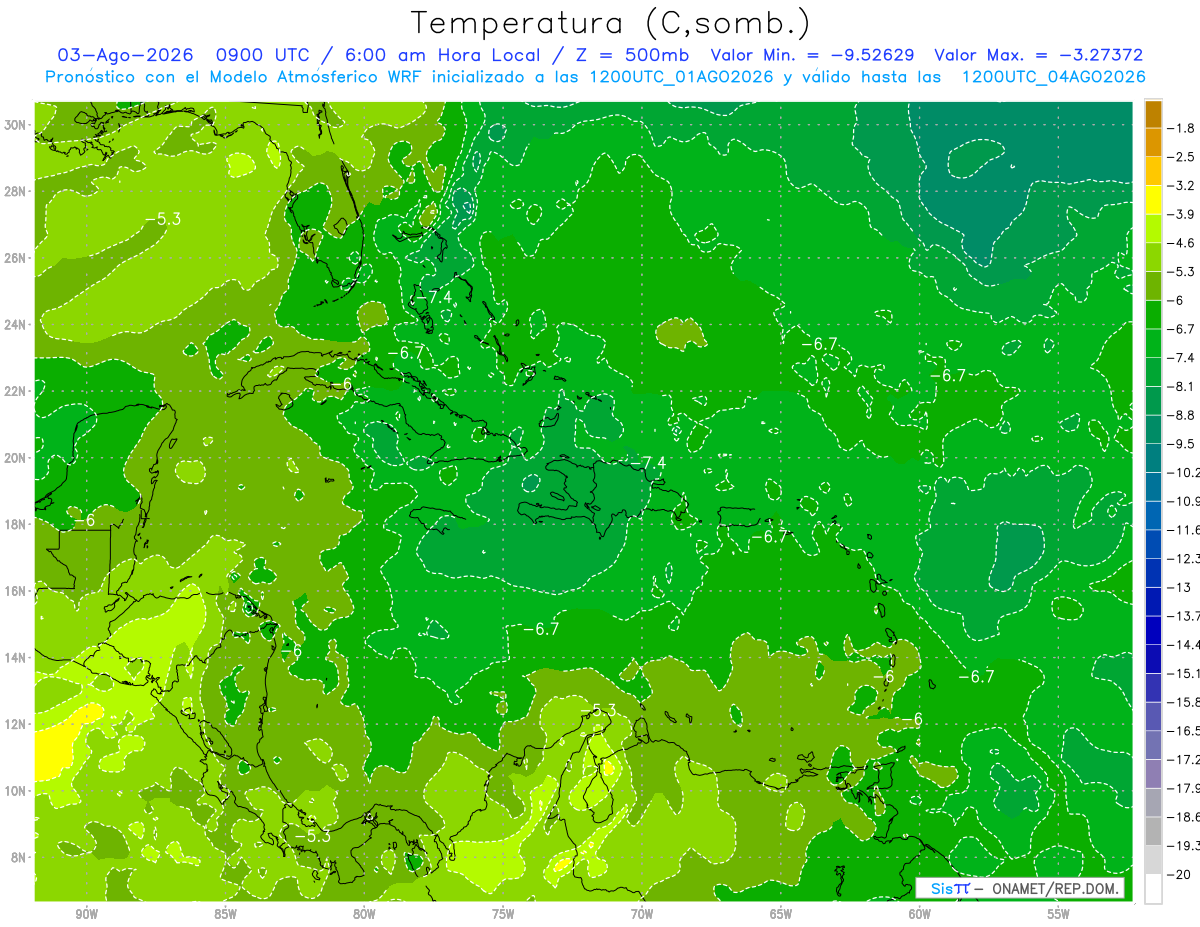Image resolution: width=1200 pixels, height=927 pixels.
Task: Click the "-10.2" legend label
Action: pyautogui.click(x=1183, y=472)
